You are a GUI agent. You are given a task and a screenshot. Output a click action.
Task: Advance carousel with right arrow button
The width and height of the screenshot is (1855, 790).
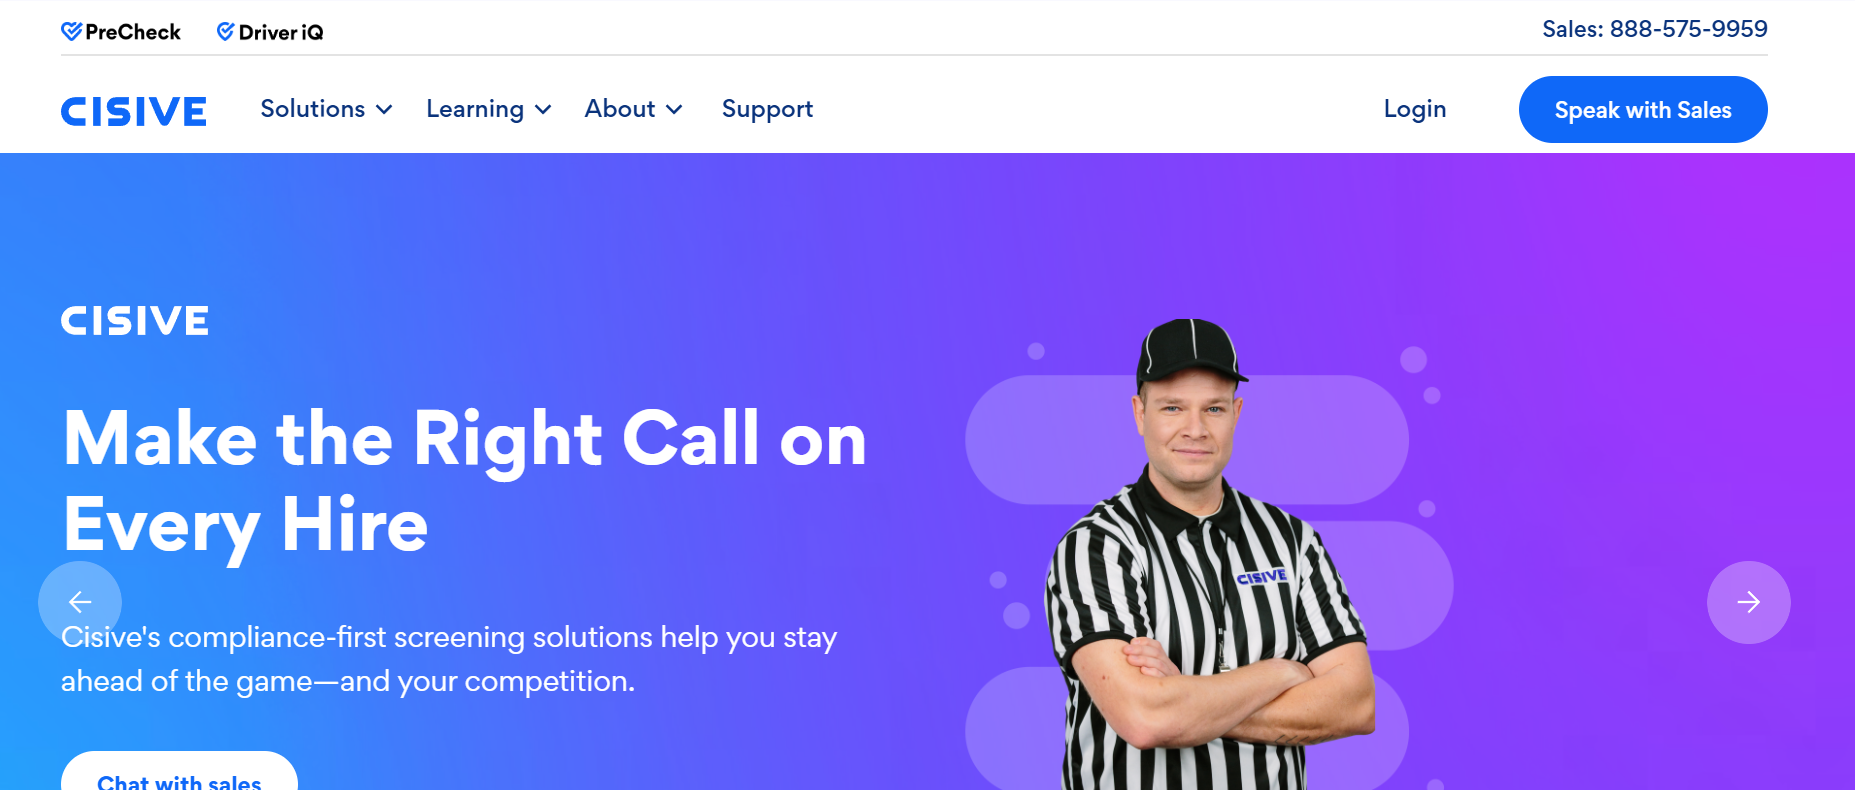(1748, 602)
